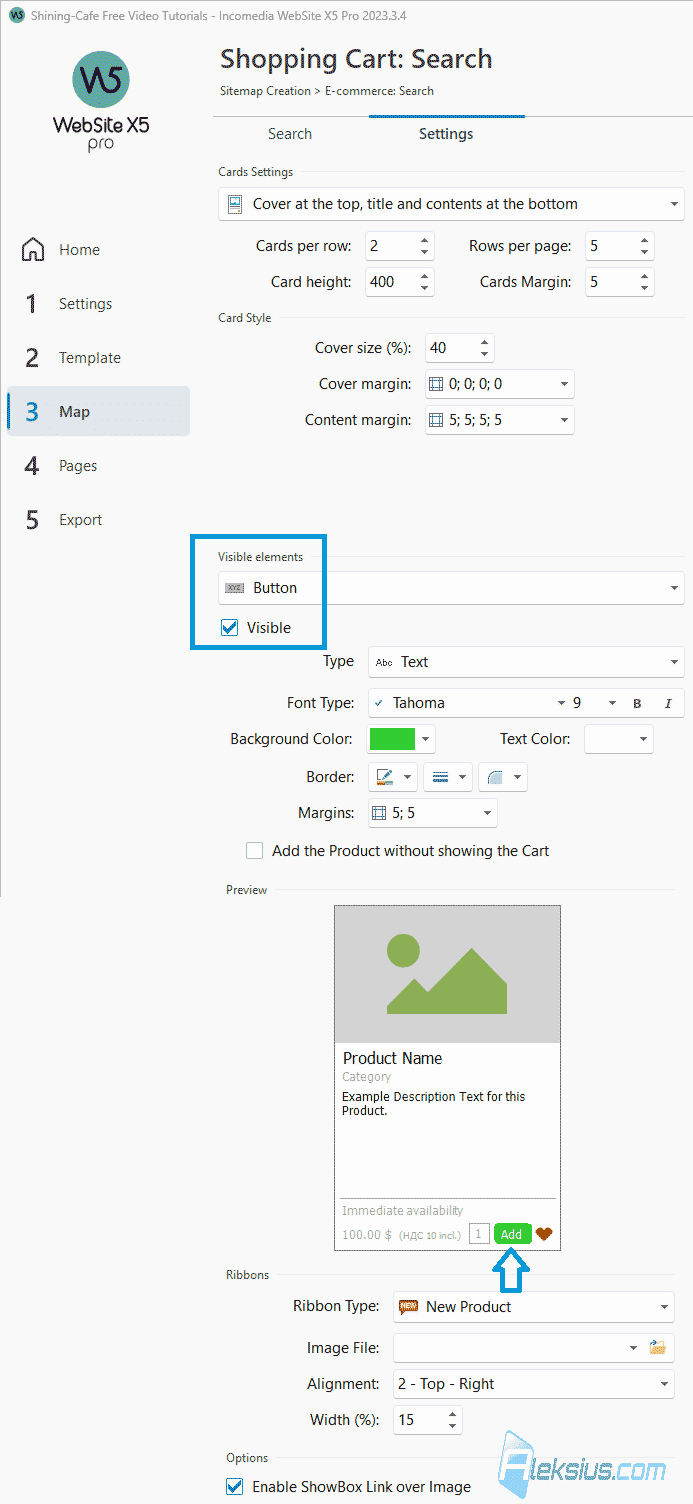The width and height of the screenshot is (693, 1504).
Task: Click the Cover margin grid icon
Action: (435, 384)
